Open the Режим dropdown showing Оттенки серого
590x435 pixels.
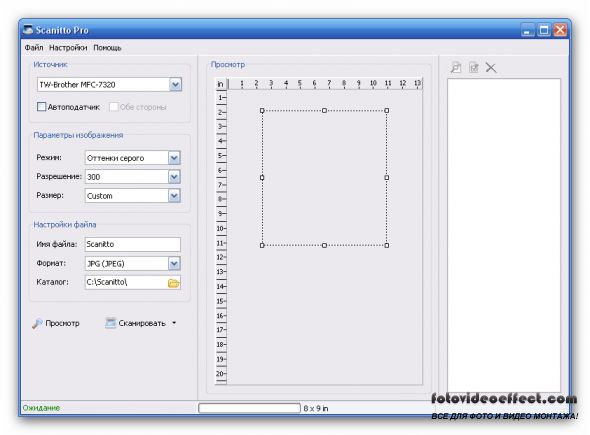coord(174,158)
